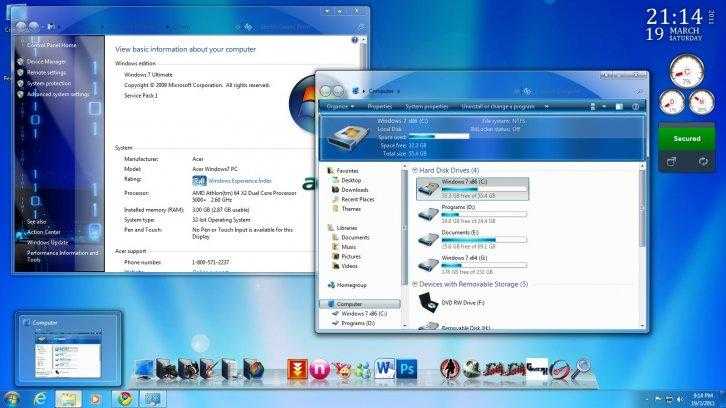The image size is (726, 408).
Task: Click the help icon in System window
Action: click(x=355, y=40)
